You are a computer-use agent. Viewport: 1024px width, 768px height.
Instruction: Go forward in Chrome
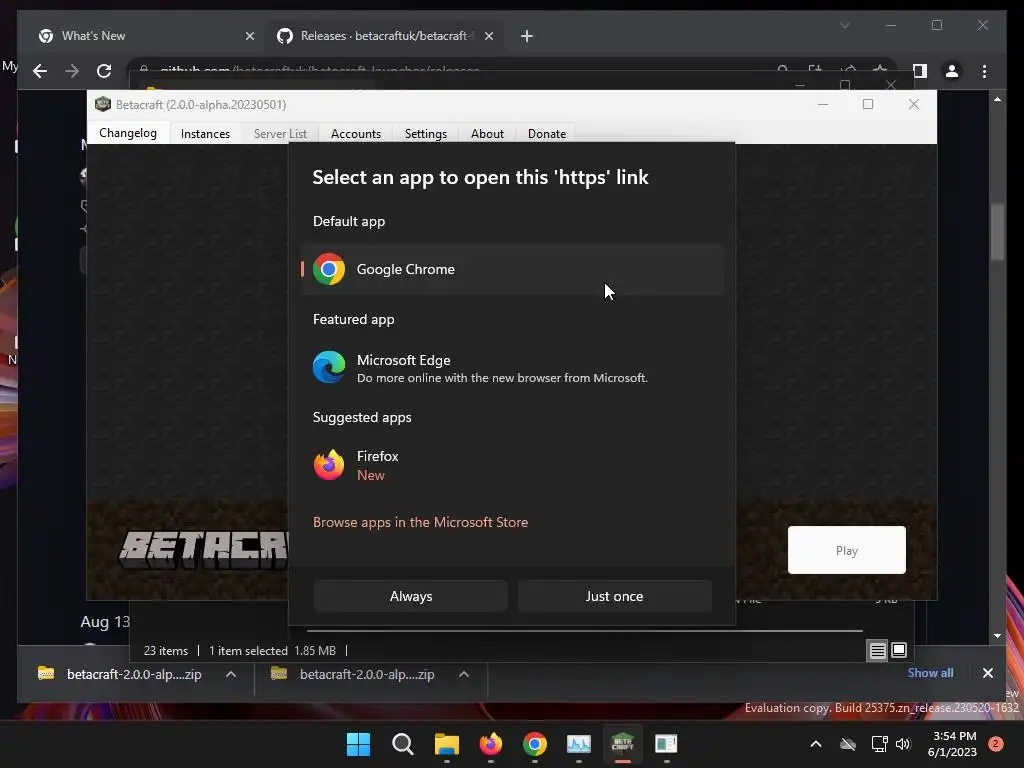[x=72, y=71]
